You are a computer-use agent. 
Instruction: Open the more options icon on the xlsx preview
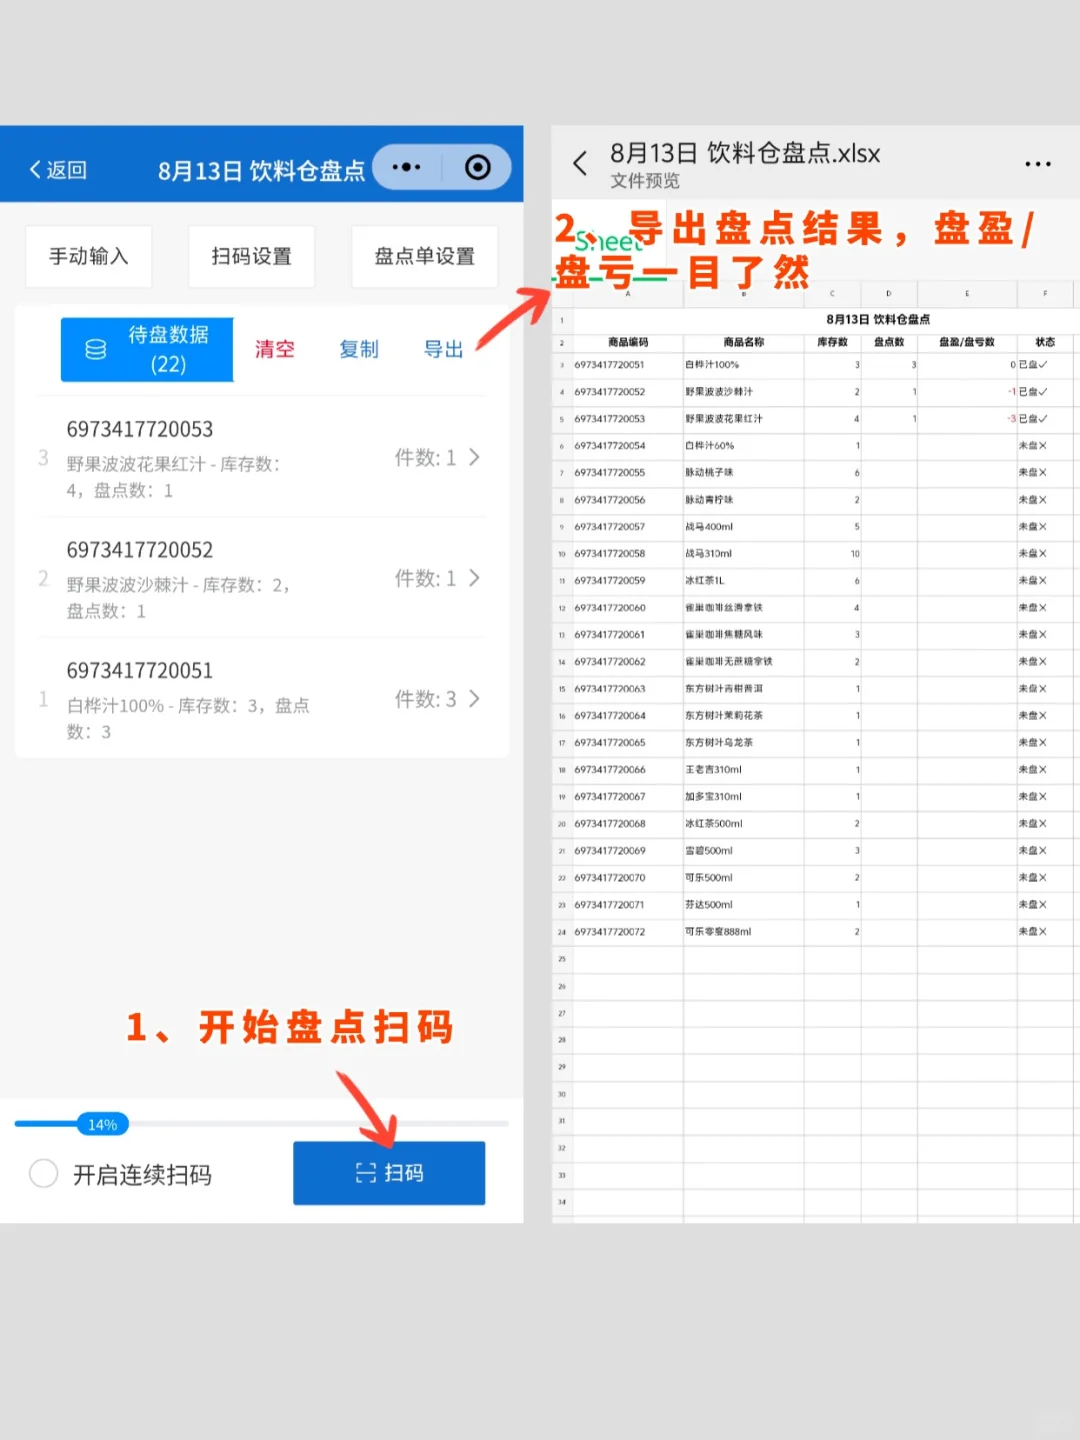tap(1037, 164)
